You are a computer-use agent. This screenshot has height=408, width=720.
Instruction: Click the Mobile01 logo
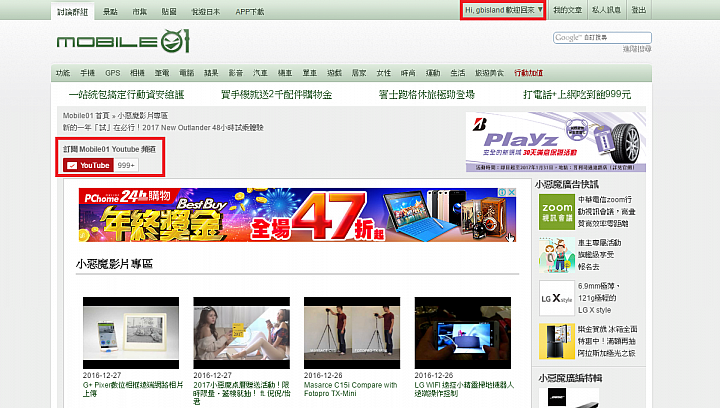(x=123, y=41)
